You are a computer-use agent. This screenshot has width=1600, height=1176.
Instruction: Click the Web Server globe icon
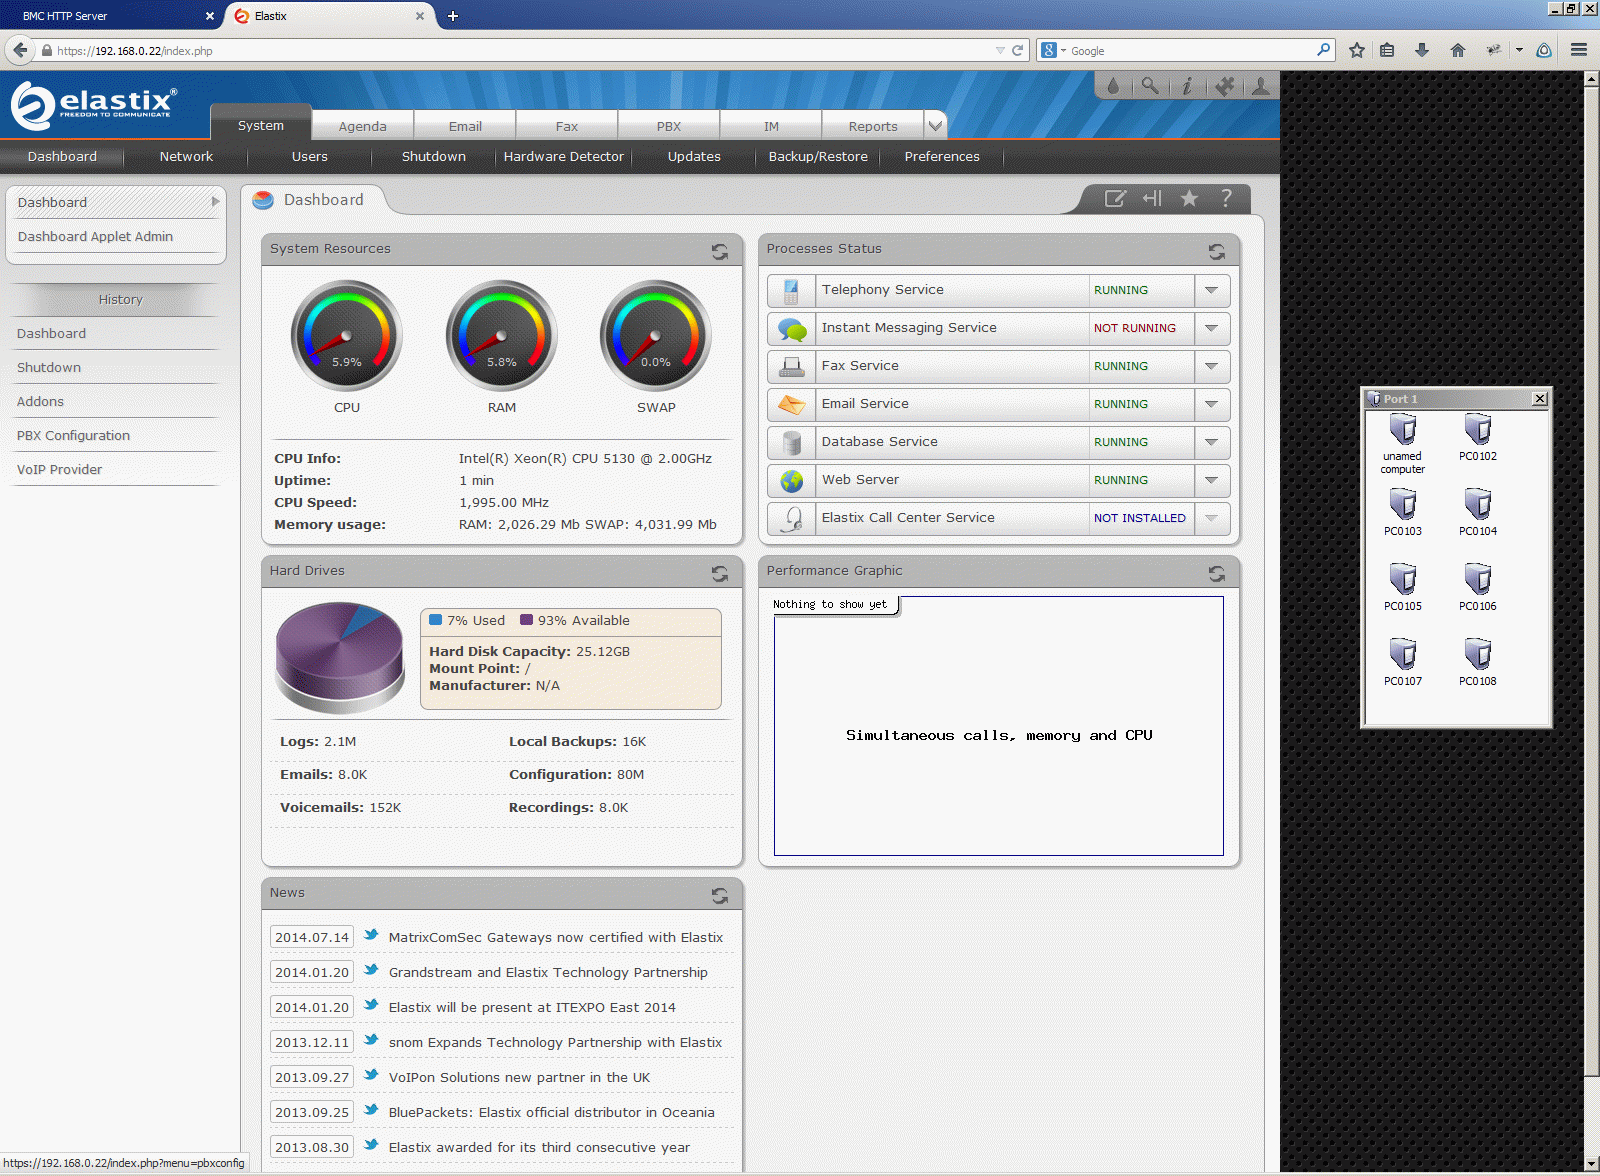pyautogui.click(x=792, y=481)
